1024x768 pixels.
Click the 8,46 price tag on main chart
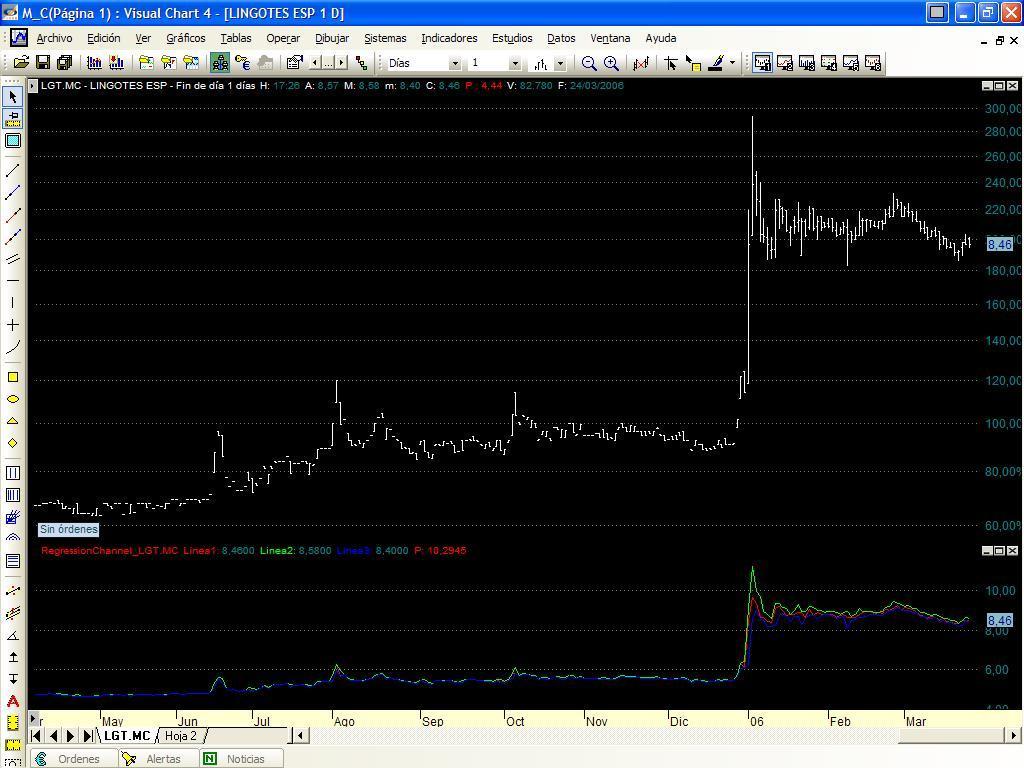click(x=1000, y=244)
